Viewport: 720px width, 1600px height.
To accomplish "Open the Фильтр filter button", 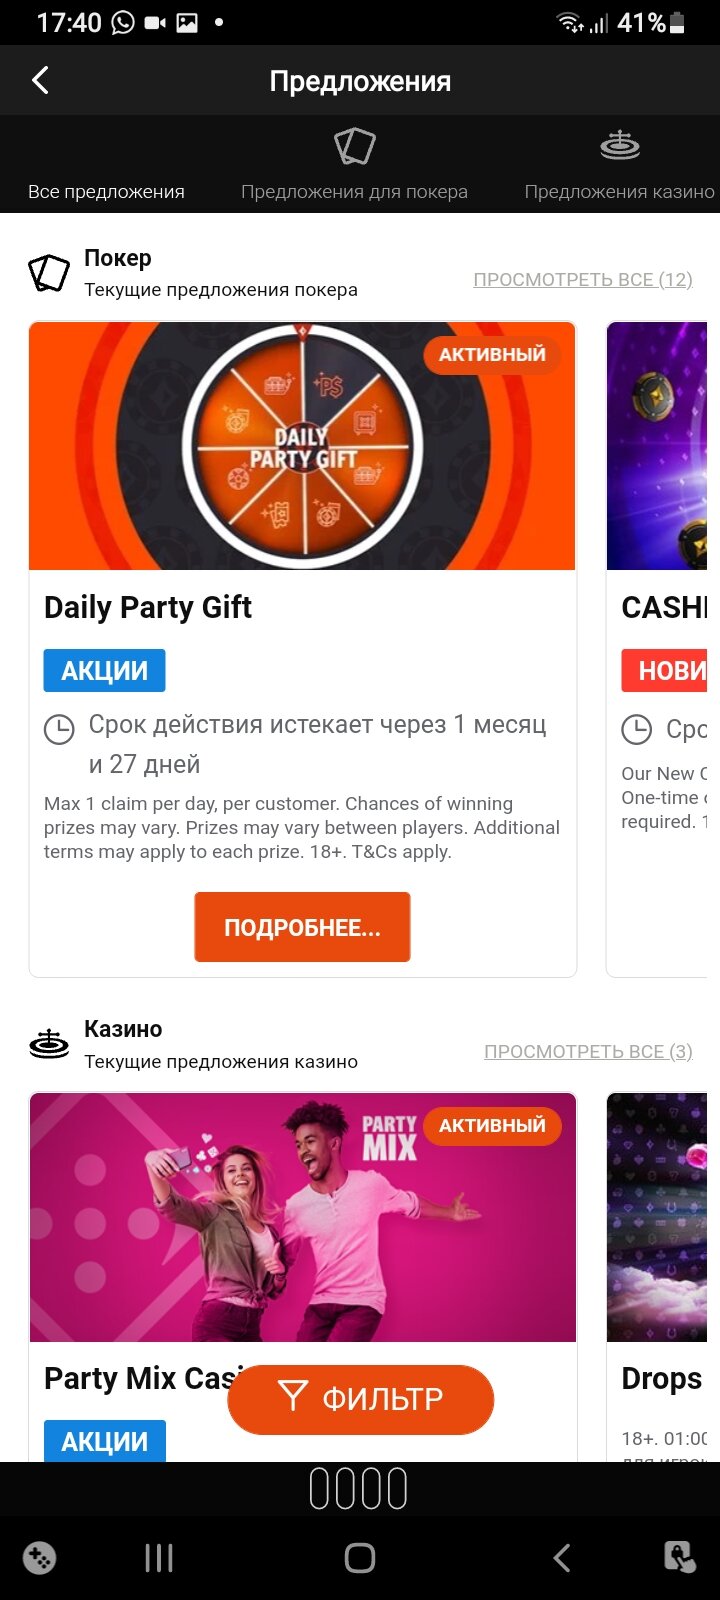I will pos(361,1398).
